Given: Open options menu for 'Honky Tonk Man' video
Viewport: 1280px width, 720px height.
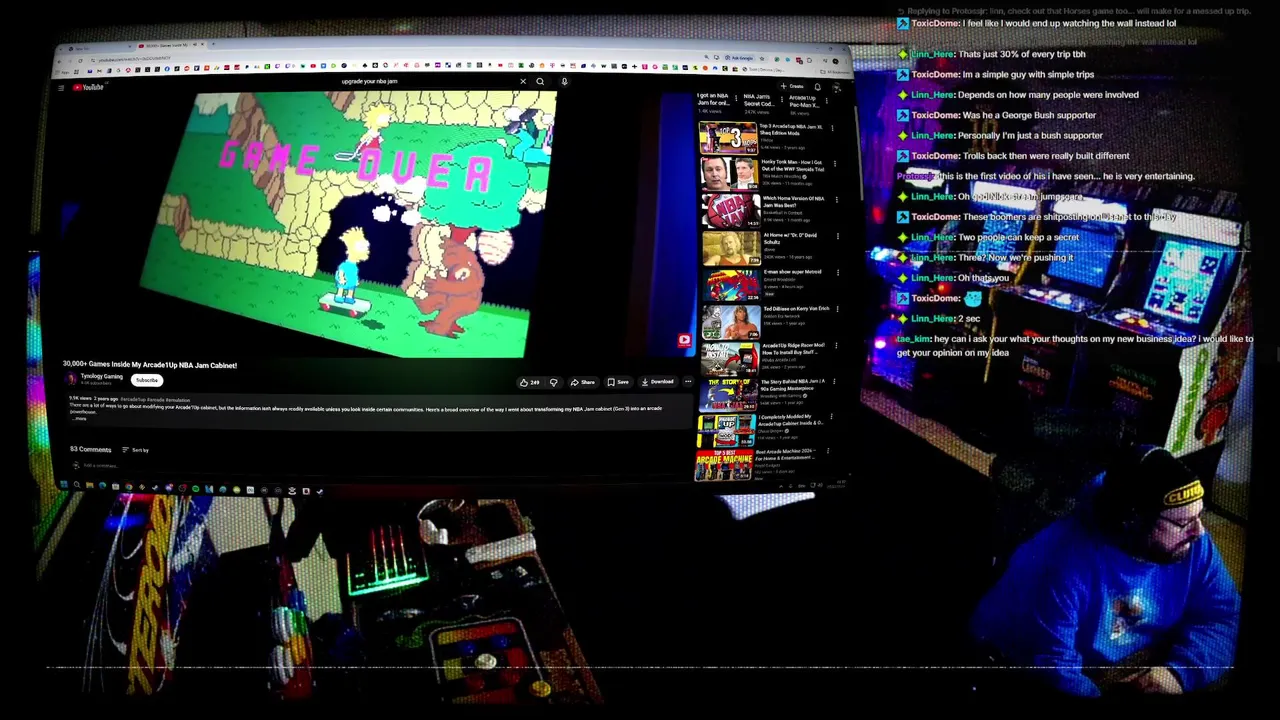Looking at the screenshot, I should coord(836,163).
